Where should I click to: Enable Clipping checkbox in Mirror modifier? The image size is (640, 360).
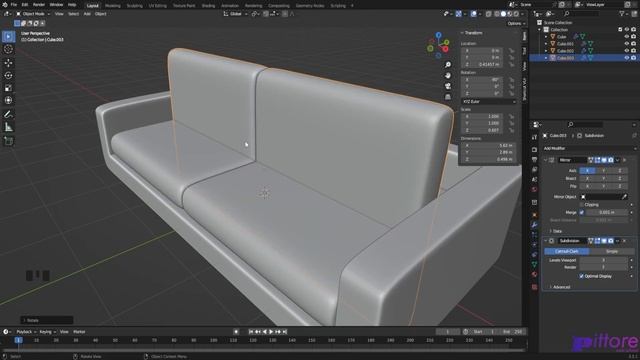(582, 204)
